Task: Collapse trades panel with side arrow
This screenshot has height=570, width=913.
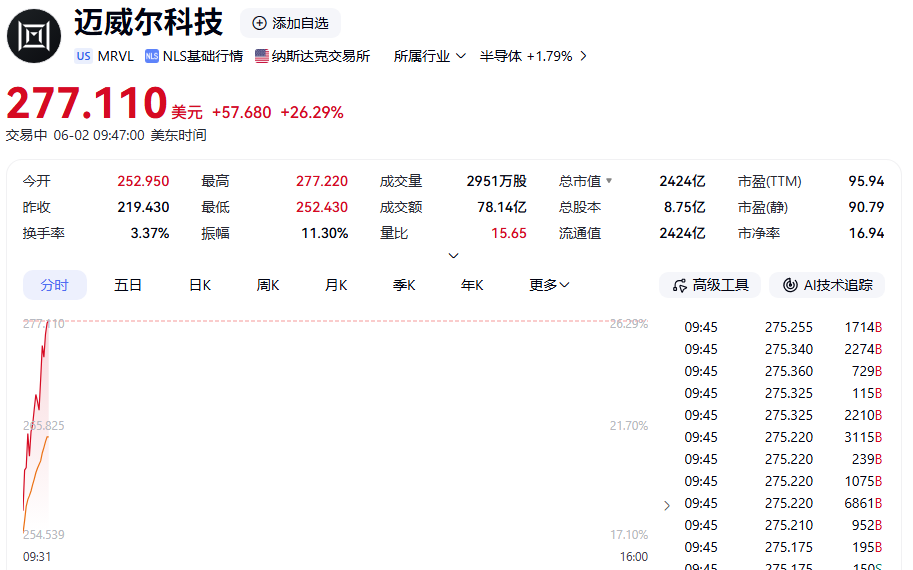Action: [x=667, y=505]
